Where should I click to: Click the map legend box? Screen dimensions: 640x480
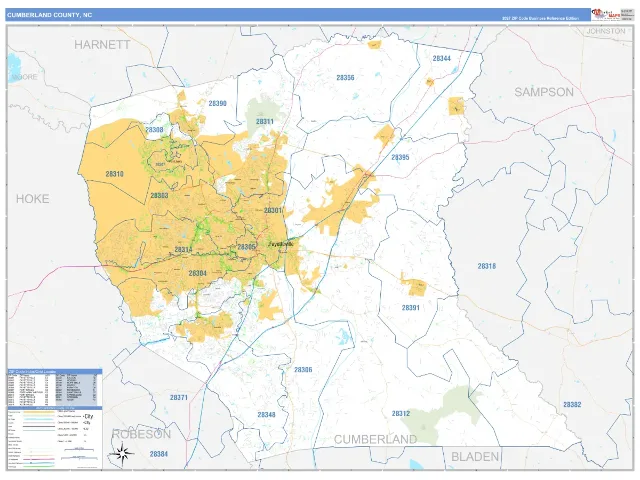[x=55, y=437]
